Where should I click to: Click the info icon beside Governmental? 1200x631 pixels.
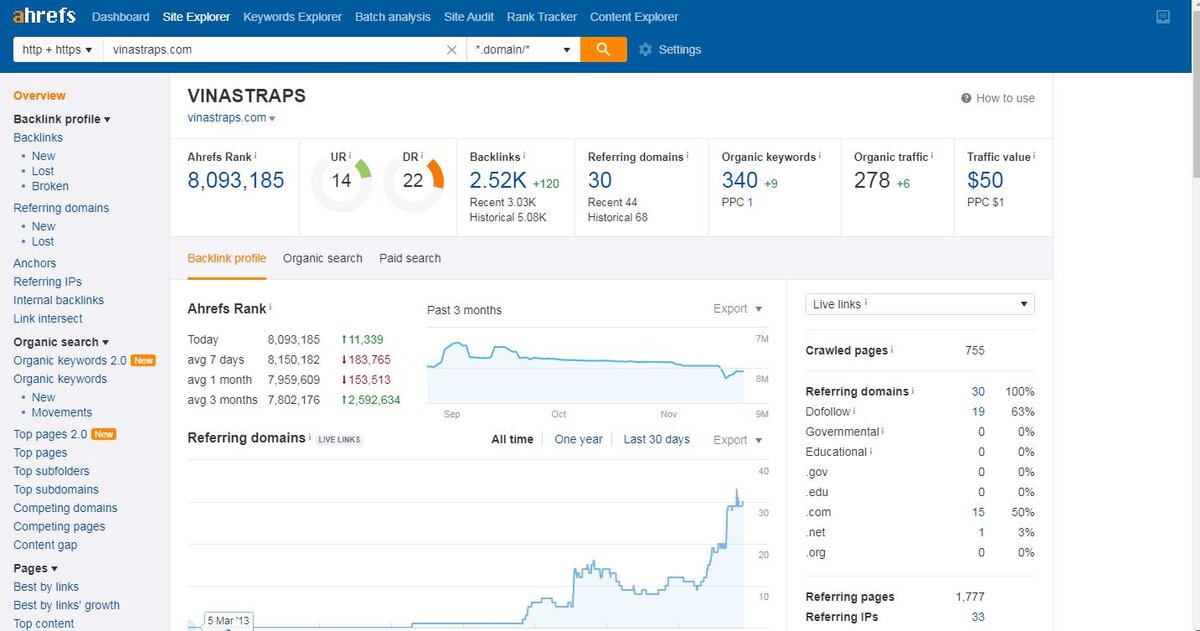[x=884, y=431]
